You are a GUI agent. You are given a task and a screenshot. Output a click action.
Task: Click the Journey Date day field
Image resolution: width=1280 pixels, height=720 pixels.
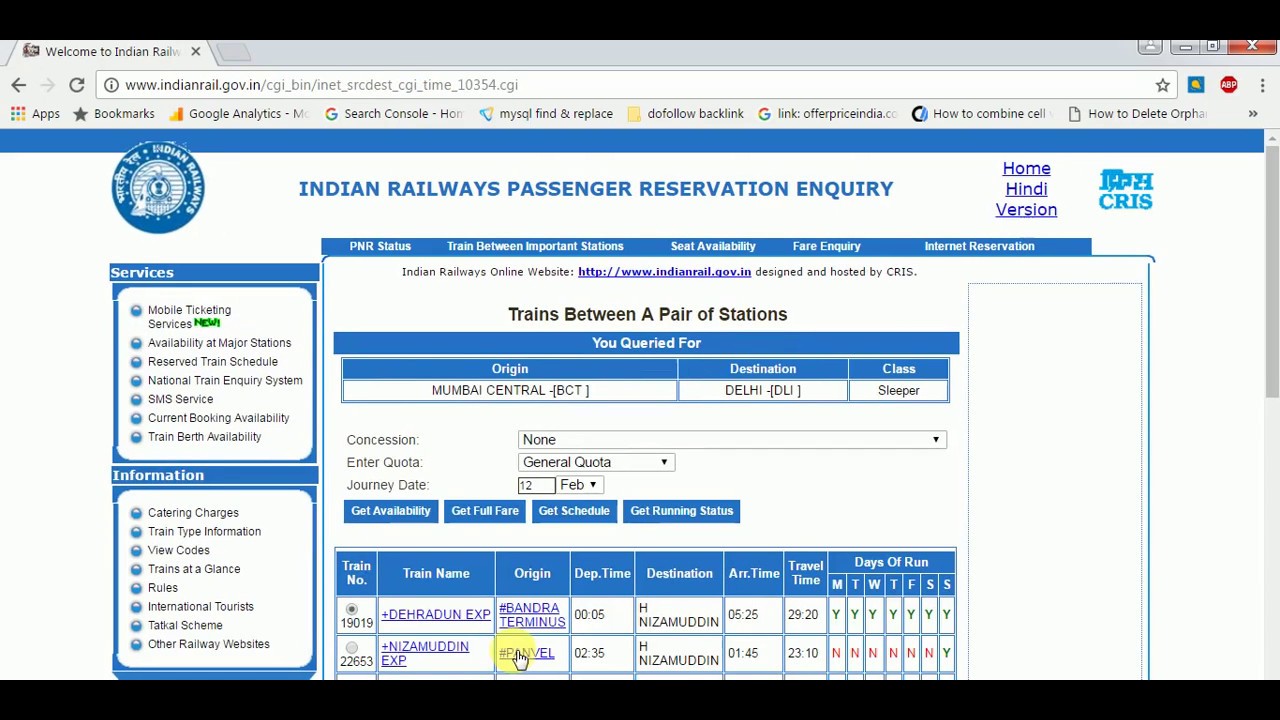coord(536,485)
